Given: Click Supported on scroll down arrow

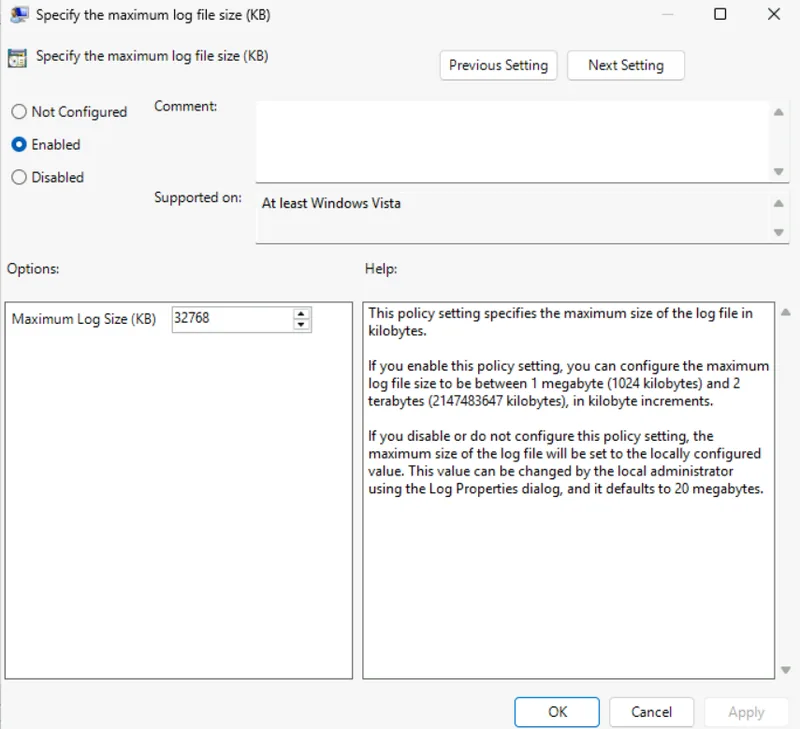Looking at the screenshot, I should click(779, 232).
